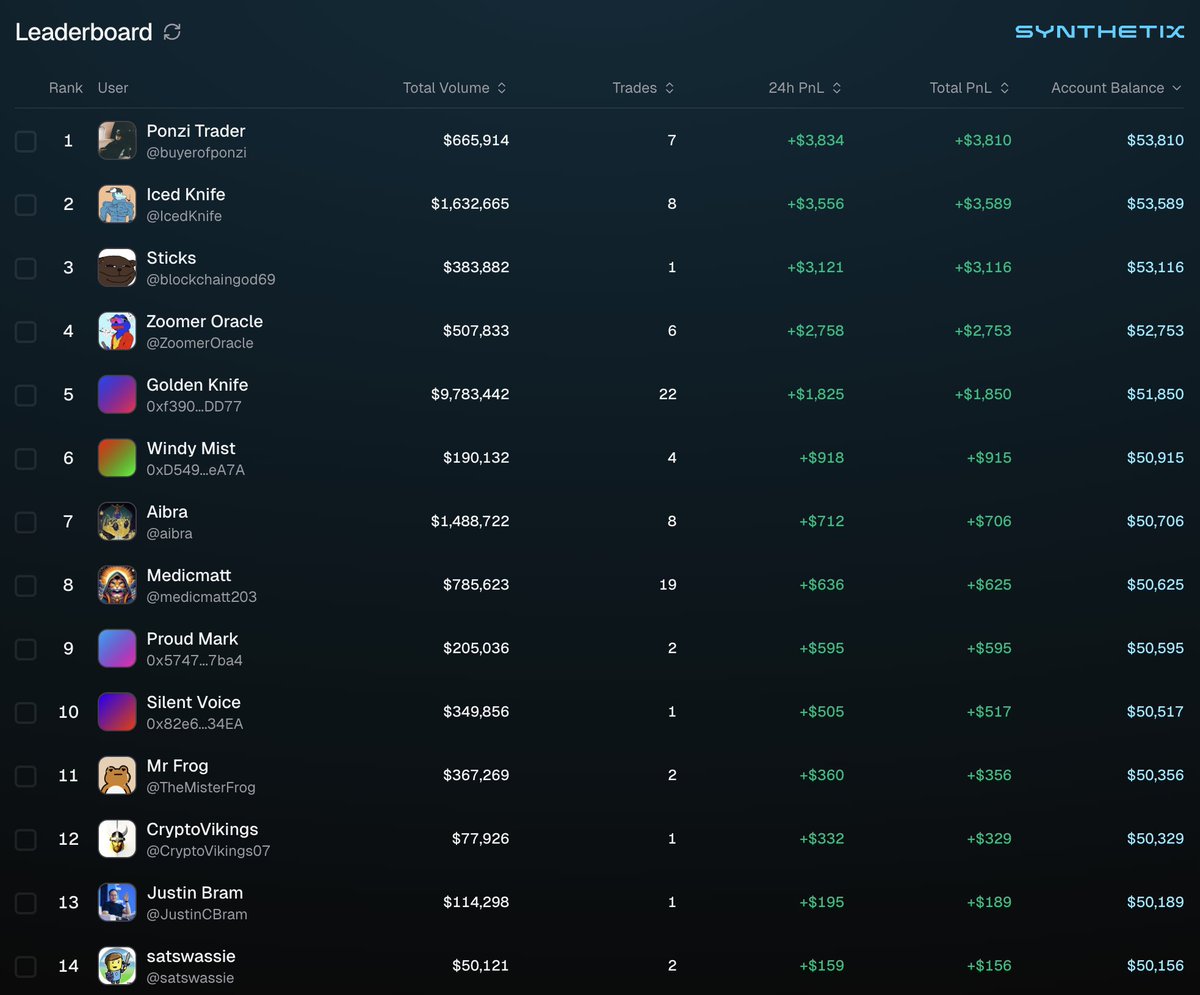Open the @blockchaingod69 handle link
1200x995 pixels.
tap(211, 280)
